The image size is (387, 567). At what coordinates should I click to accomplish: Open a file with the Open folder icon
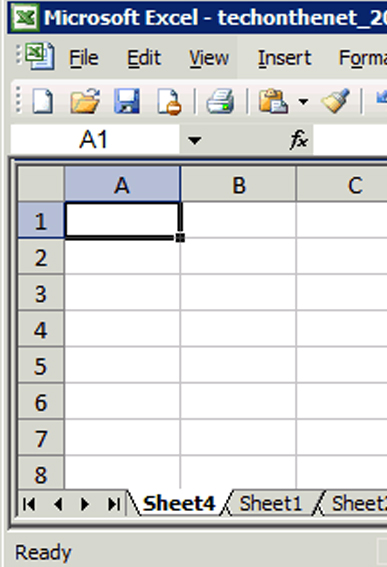85,101
